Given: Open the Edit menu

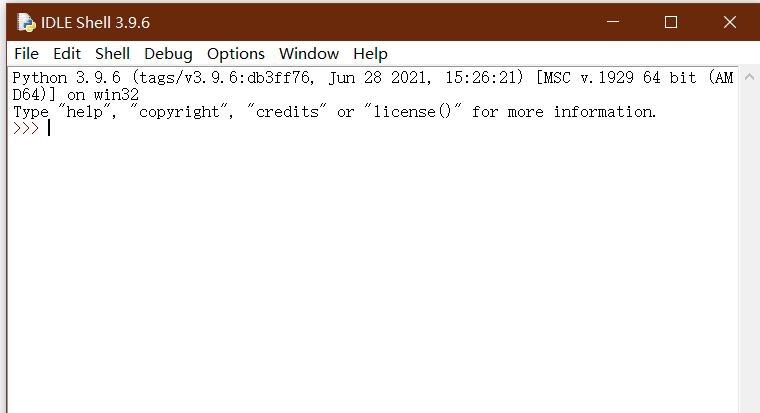Looking at the screenshot, I should point(67,54).
